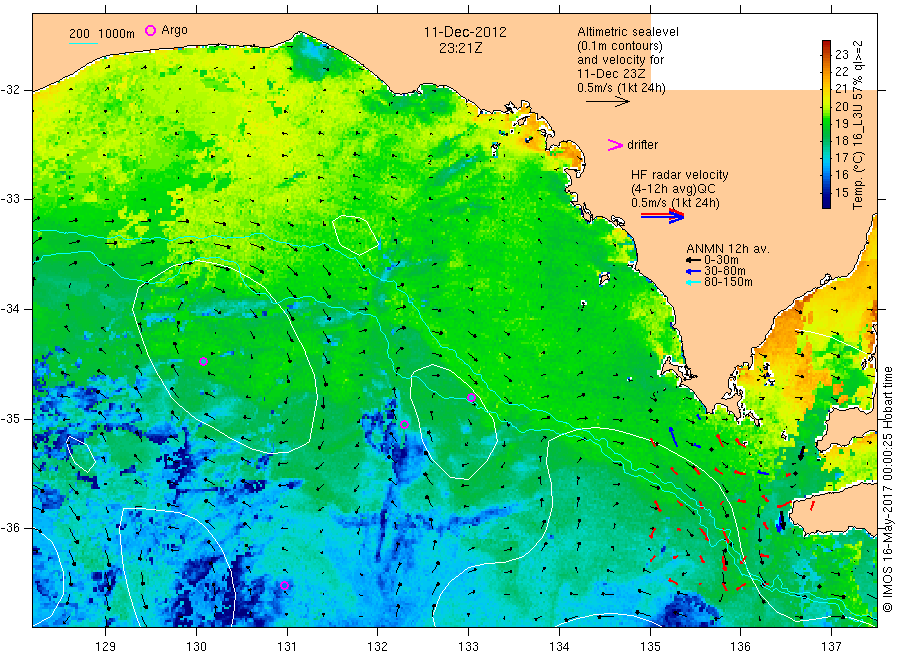Select the Argo float marker near 130E 34.5S
Screen dimensions: 900x660
click(x=203, y=362)
